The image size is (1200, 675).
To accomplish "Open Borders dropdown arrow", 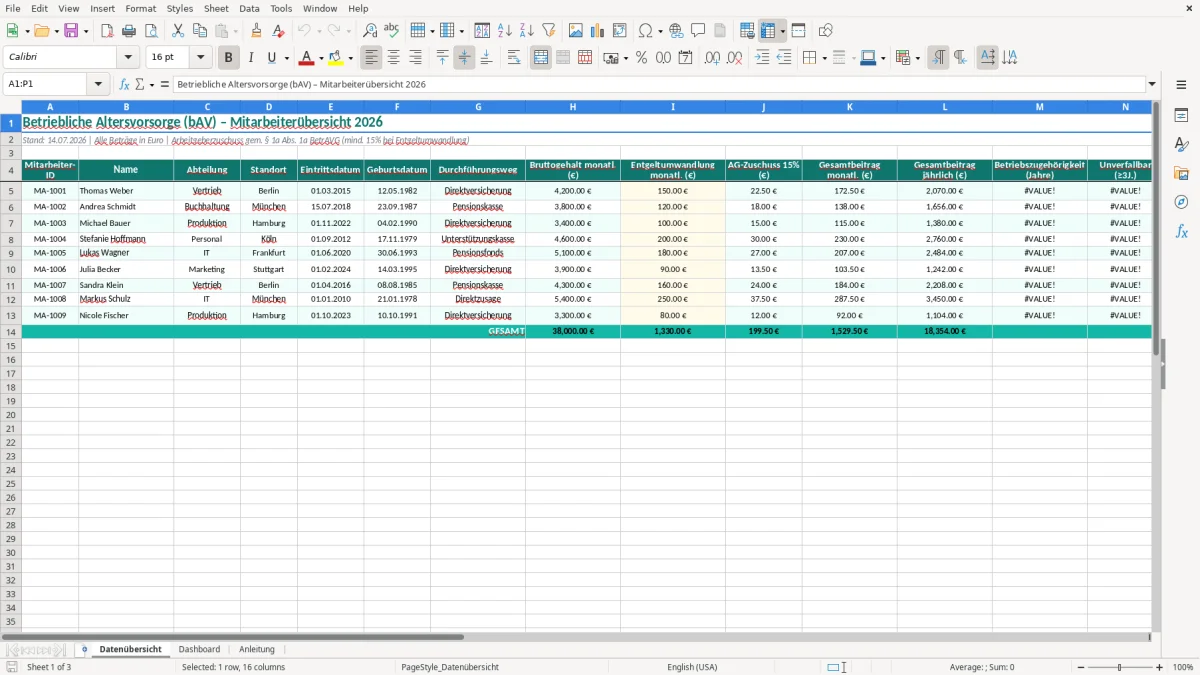I will (x=823, y=58).
